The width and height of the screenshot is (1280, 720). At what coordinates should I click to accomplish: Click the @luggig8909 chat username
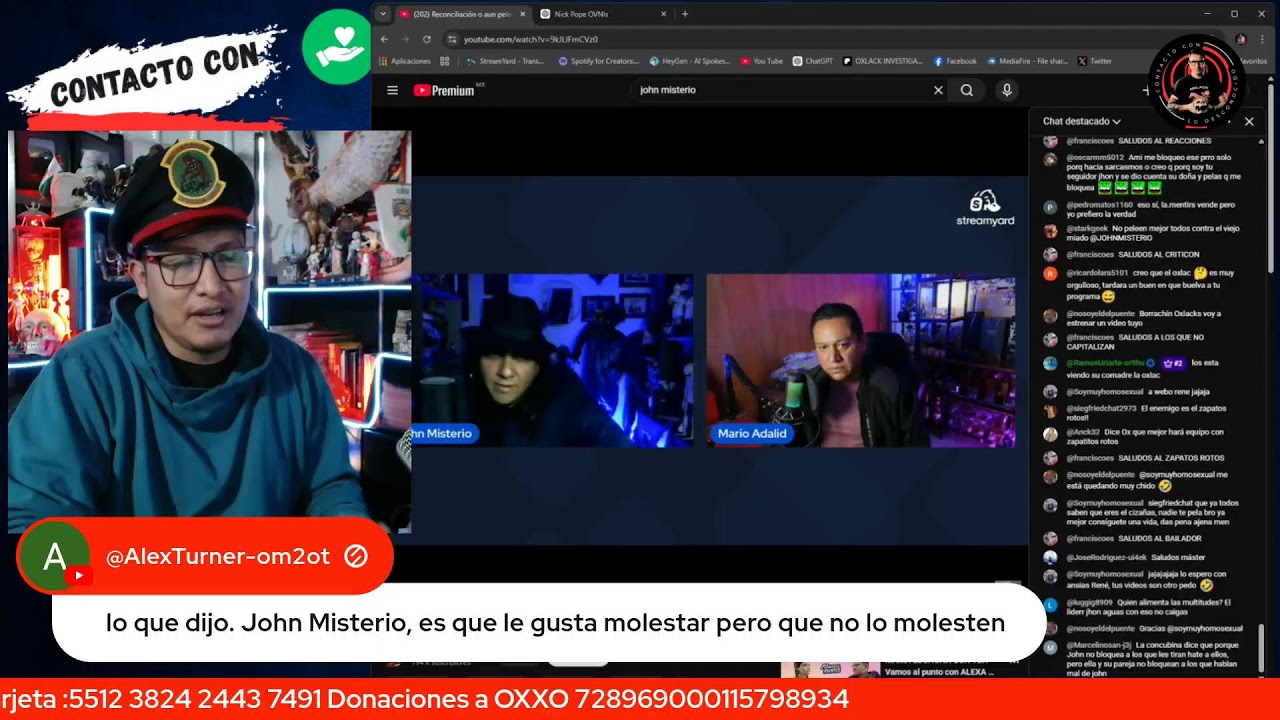tap(1091, 603)
